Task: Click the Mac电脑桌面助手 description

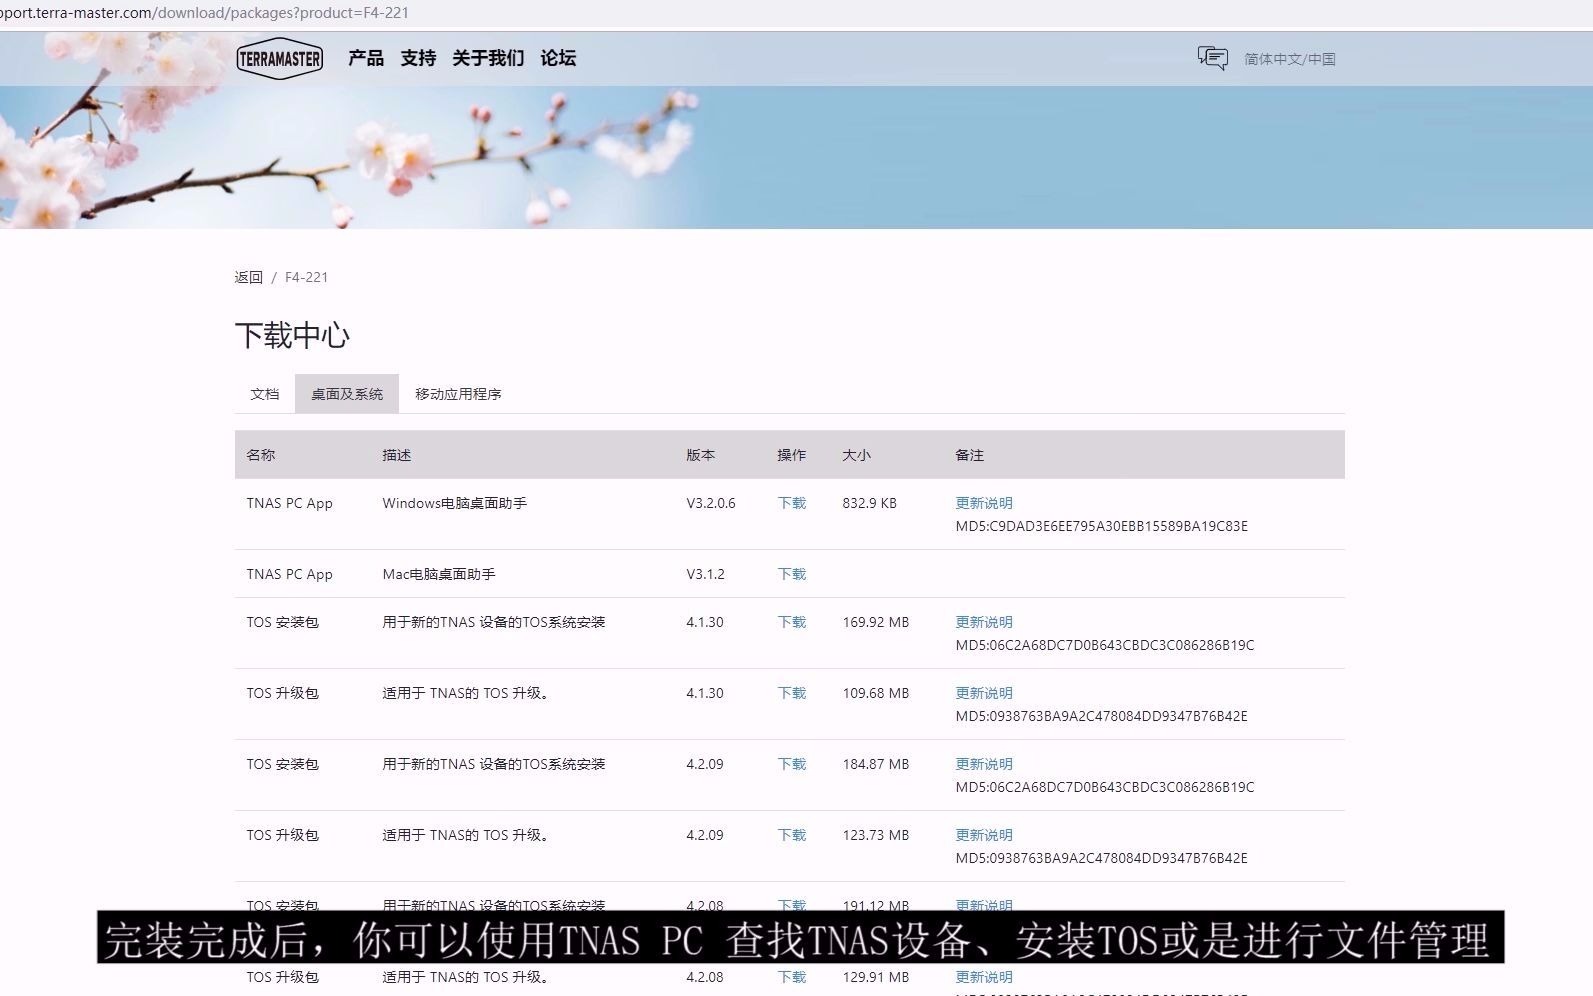Action: pos(439,574)
